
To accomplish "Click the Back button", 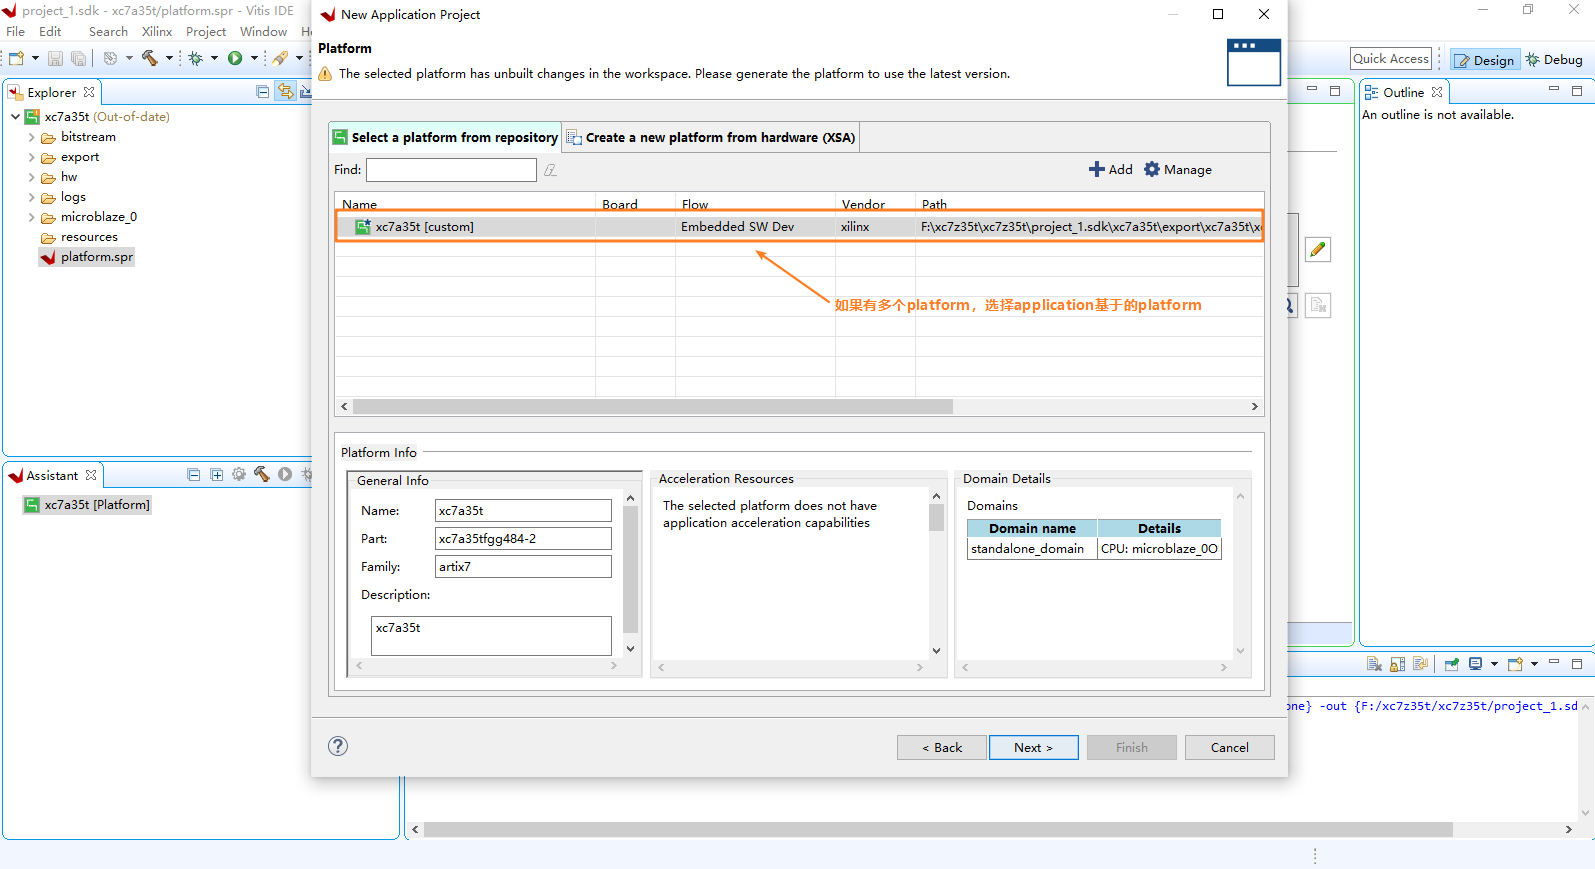I will click(942, 747).
